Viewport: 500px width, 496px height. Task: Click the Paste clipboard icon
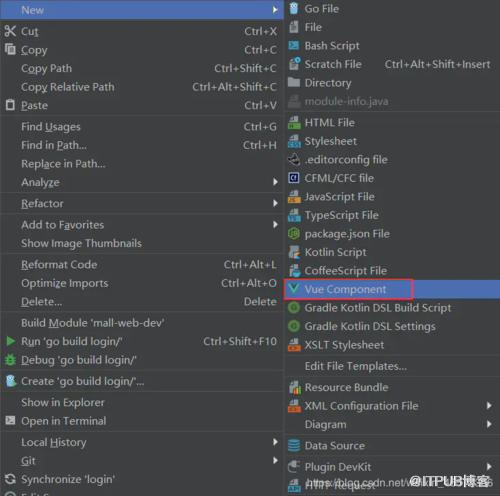click(x=10, y=105)
